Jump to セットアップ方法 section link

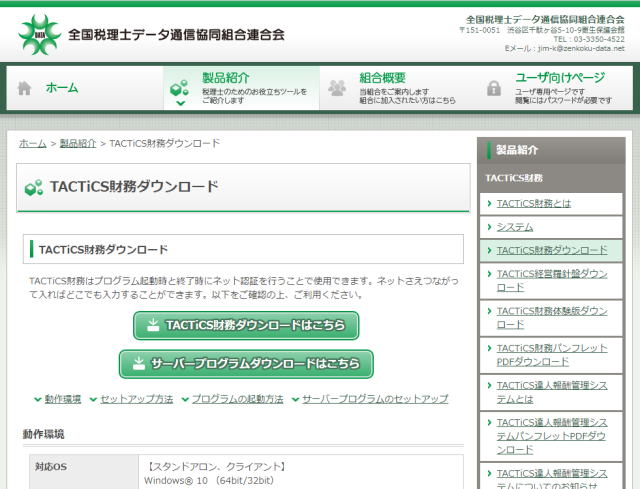137,399
